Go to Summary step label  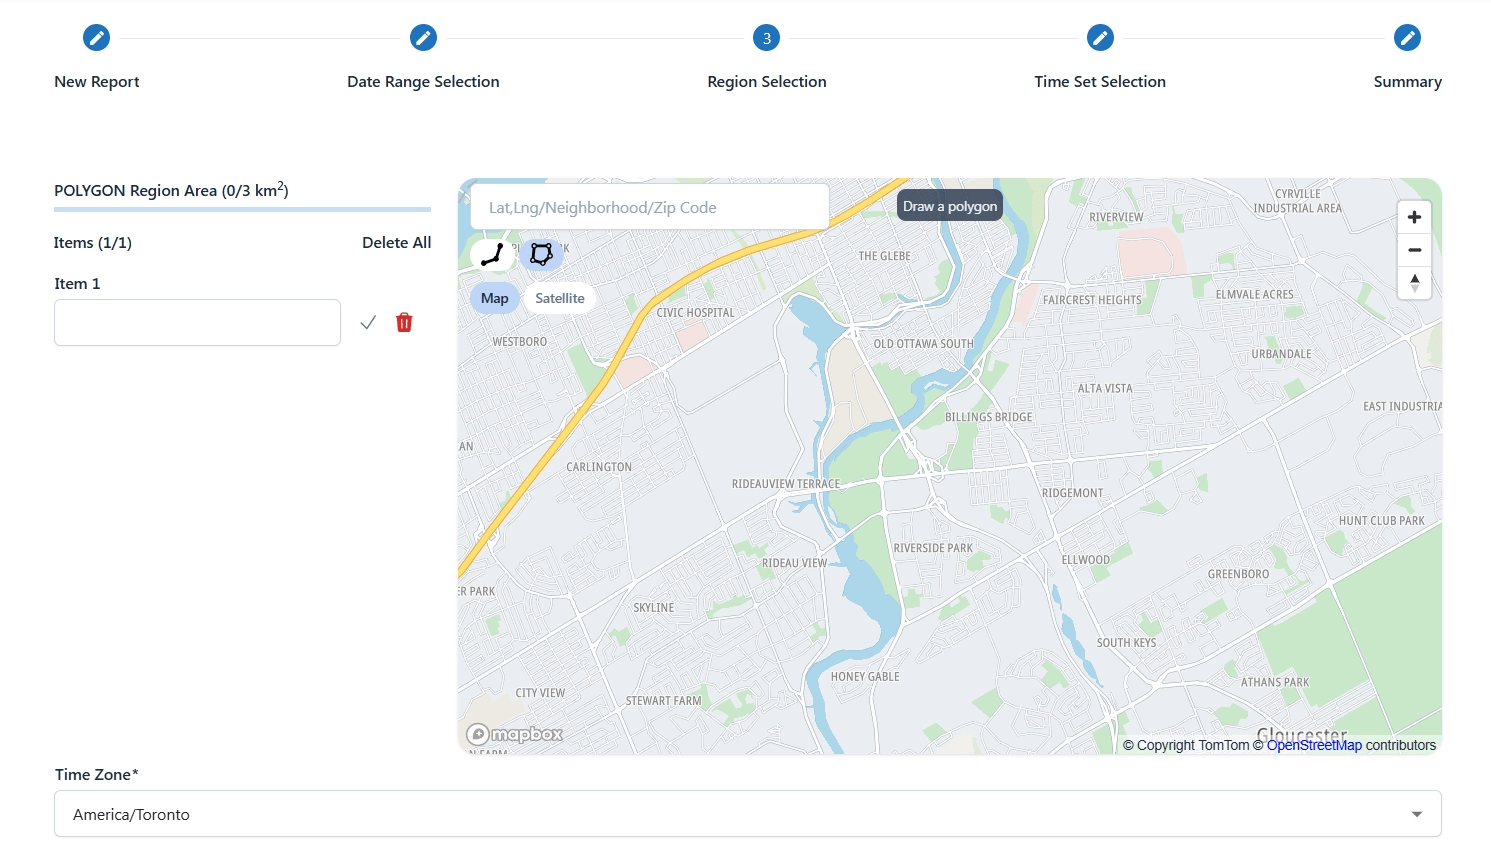tap(1407, 82)
